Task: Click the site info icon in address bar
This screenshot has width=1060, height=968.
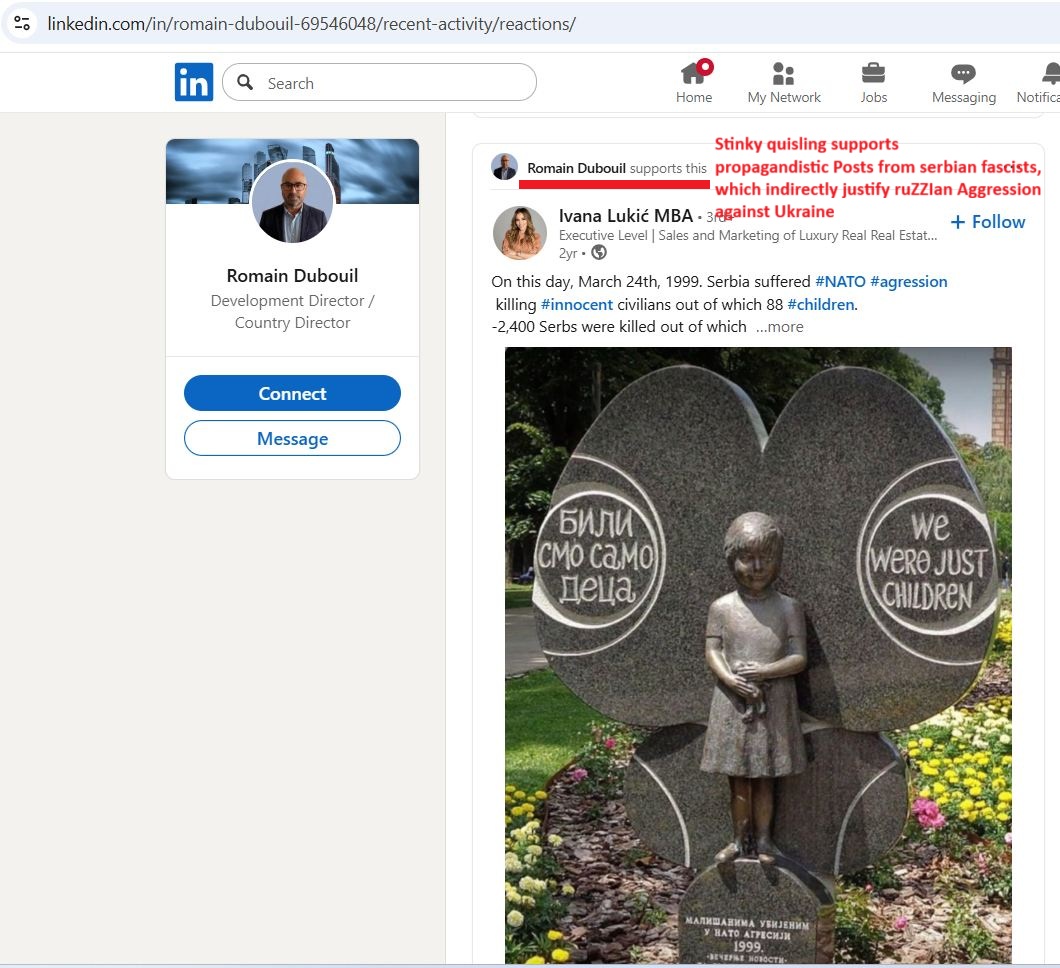Action: pyautogui.click(x=22, y=24)
